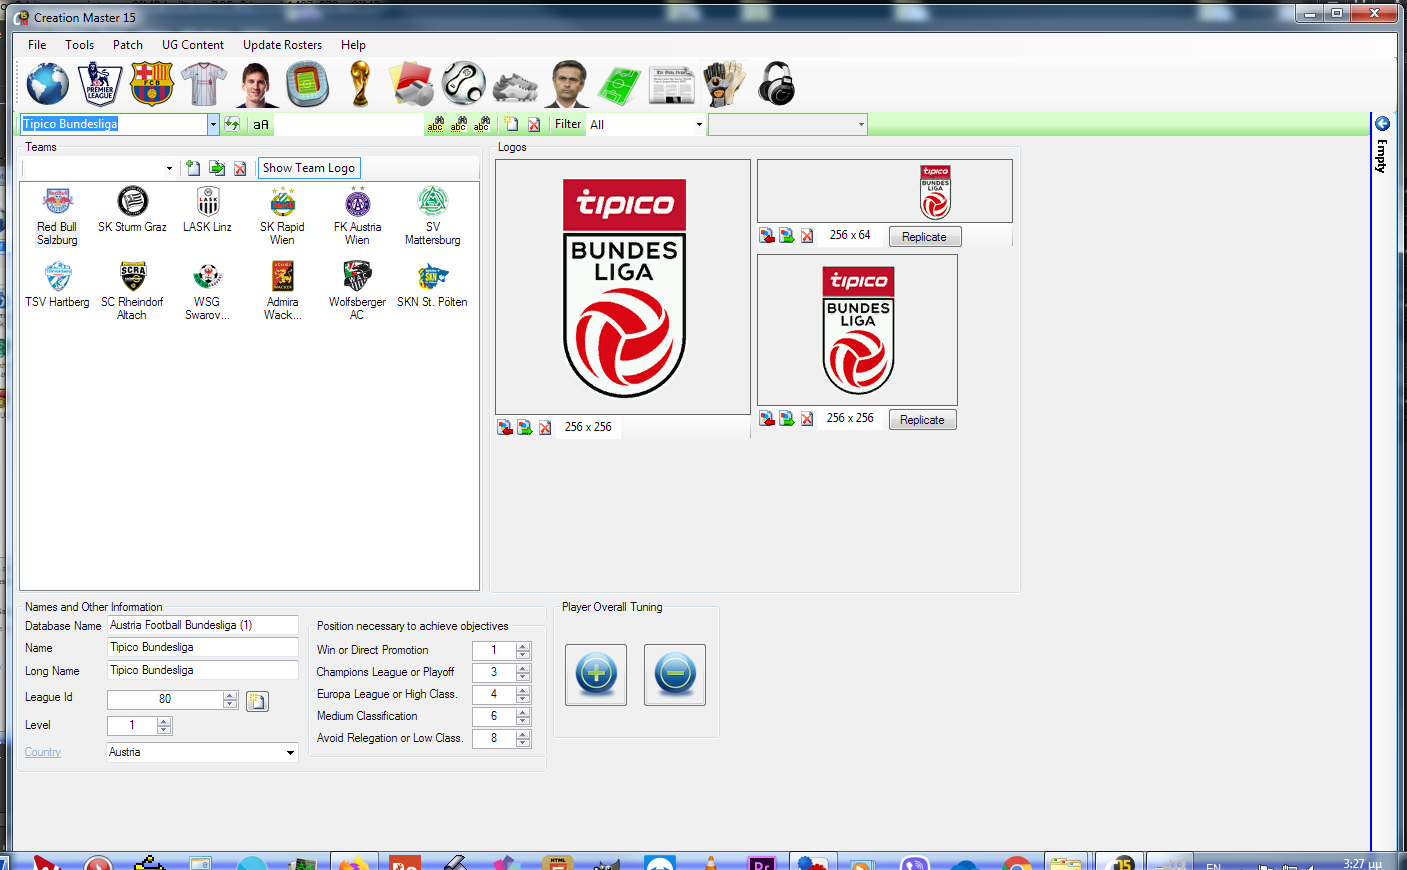Import image for large 256 x 256 logo
1407x870 pixels.
coord(505,427)
